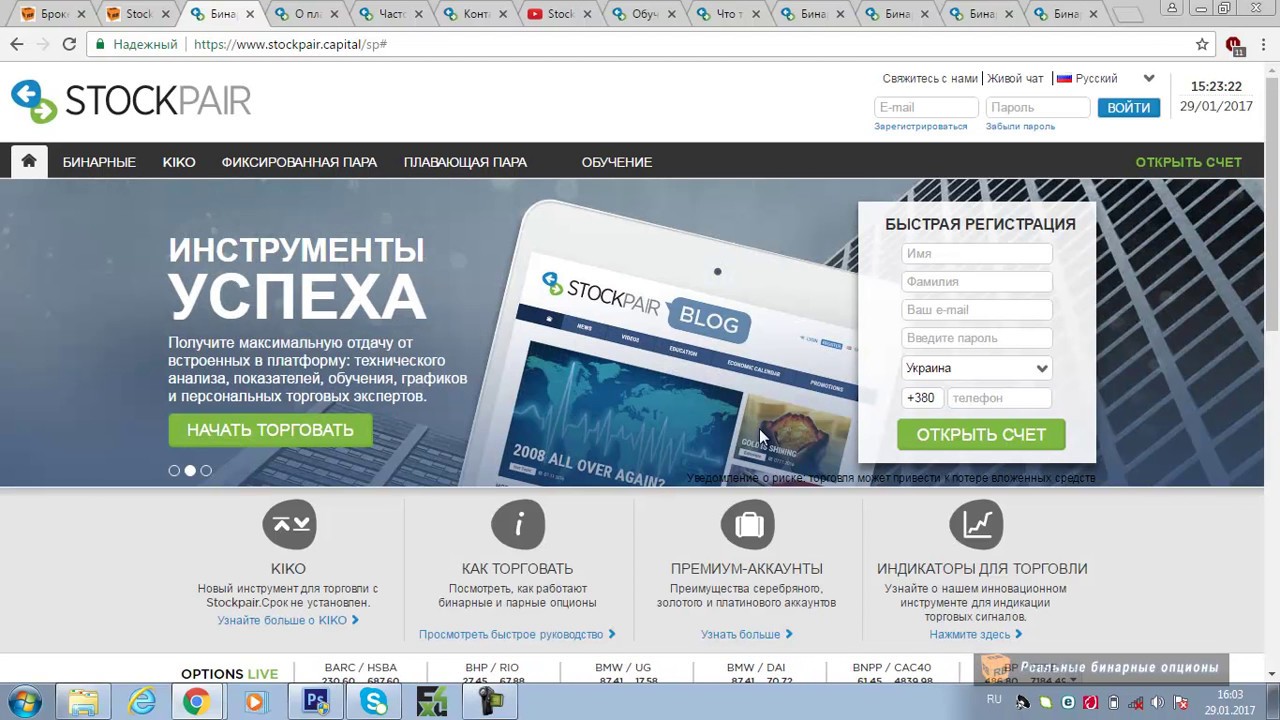Click the red extension icon in toolbar
Image resolution: width=1280 pixels, height=720 pixels.
(x=1234, y=45)
